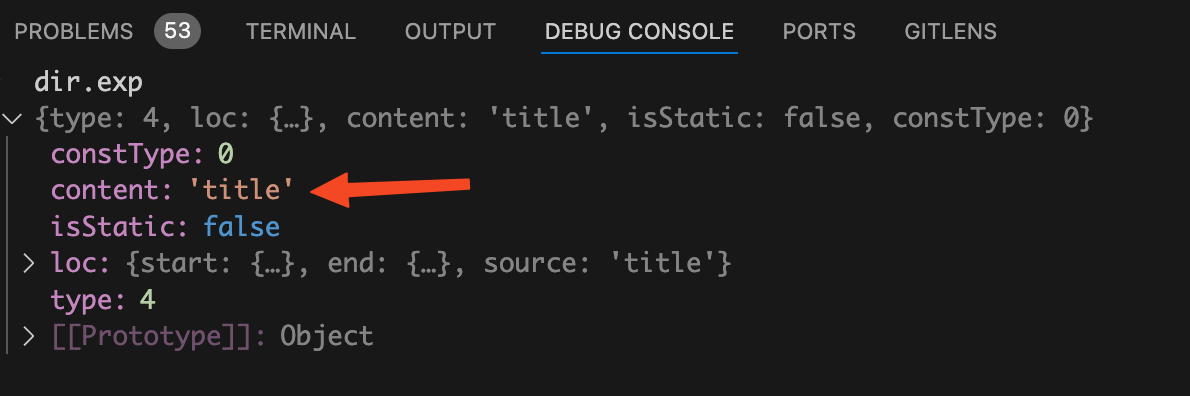Expand the loc property chevron
Screen dimensions: 1190x396
(28, 263)
